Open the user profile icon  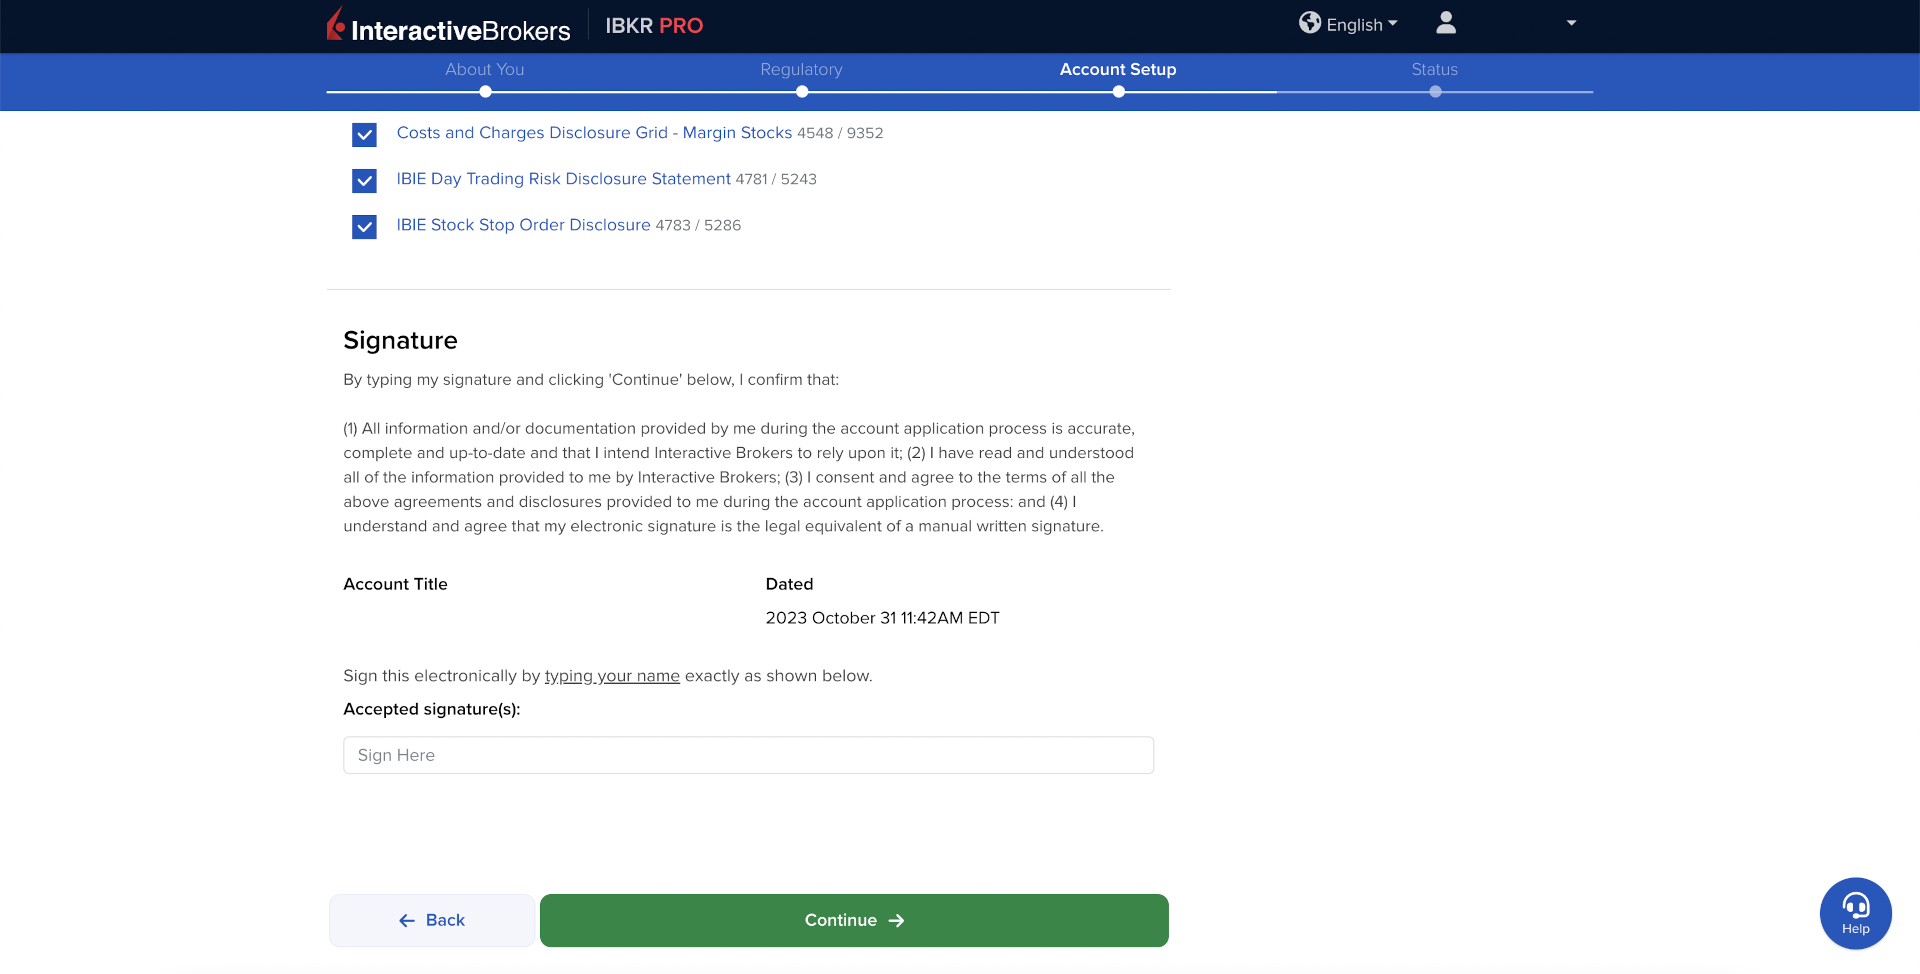click(x=1445, y=23)
